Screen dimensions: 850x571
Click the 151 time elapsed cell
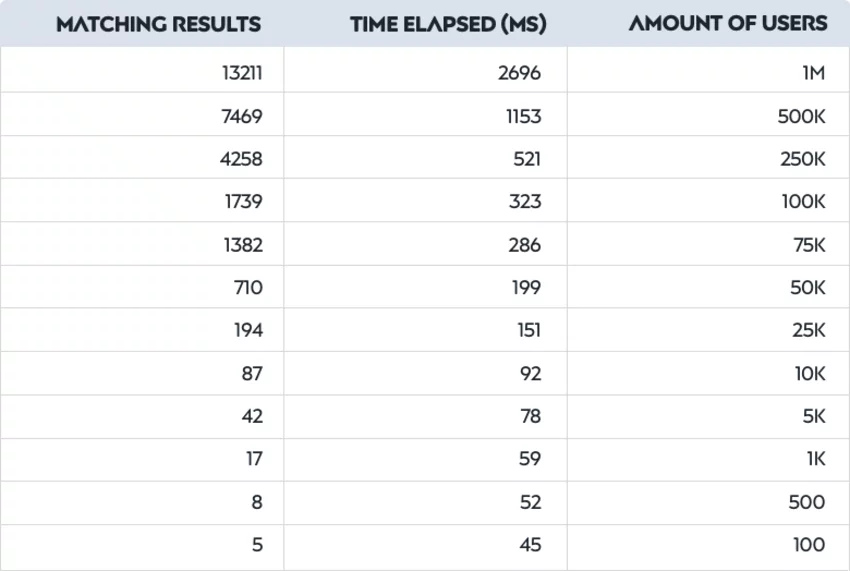(426, 330)
